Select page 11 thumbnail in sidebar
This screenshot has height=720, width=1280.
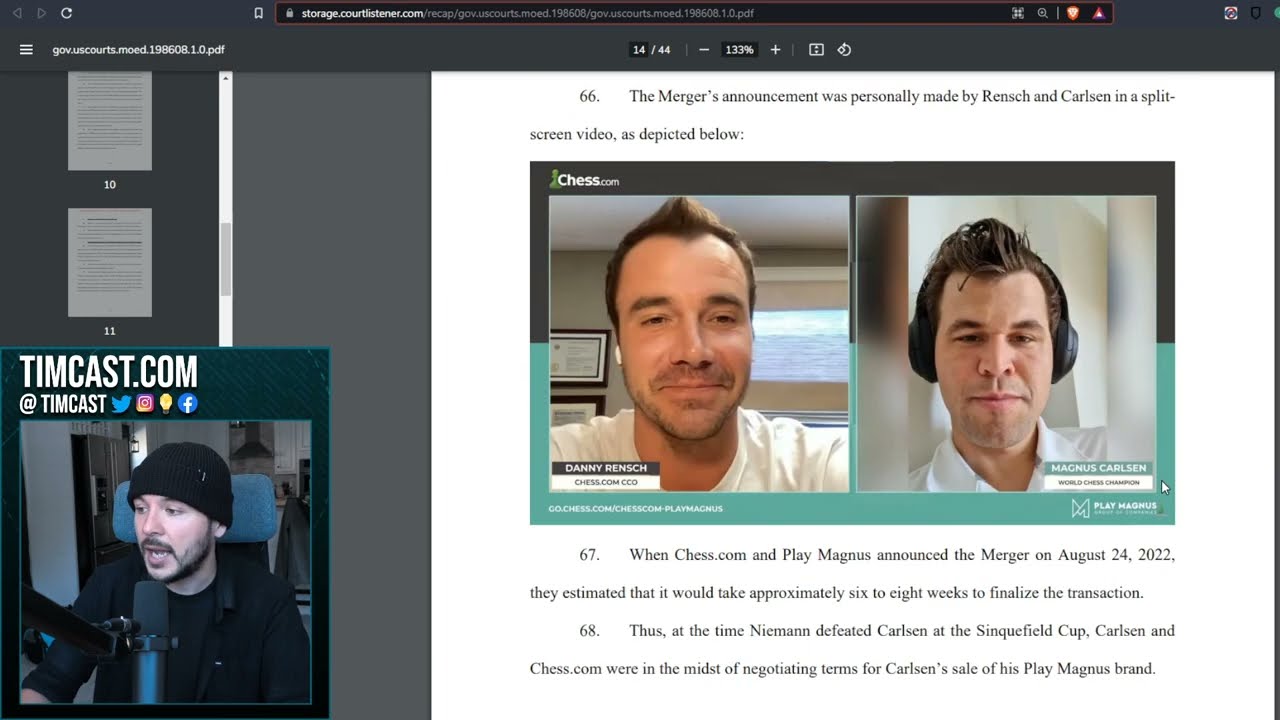click(110, 262)
